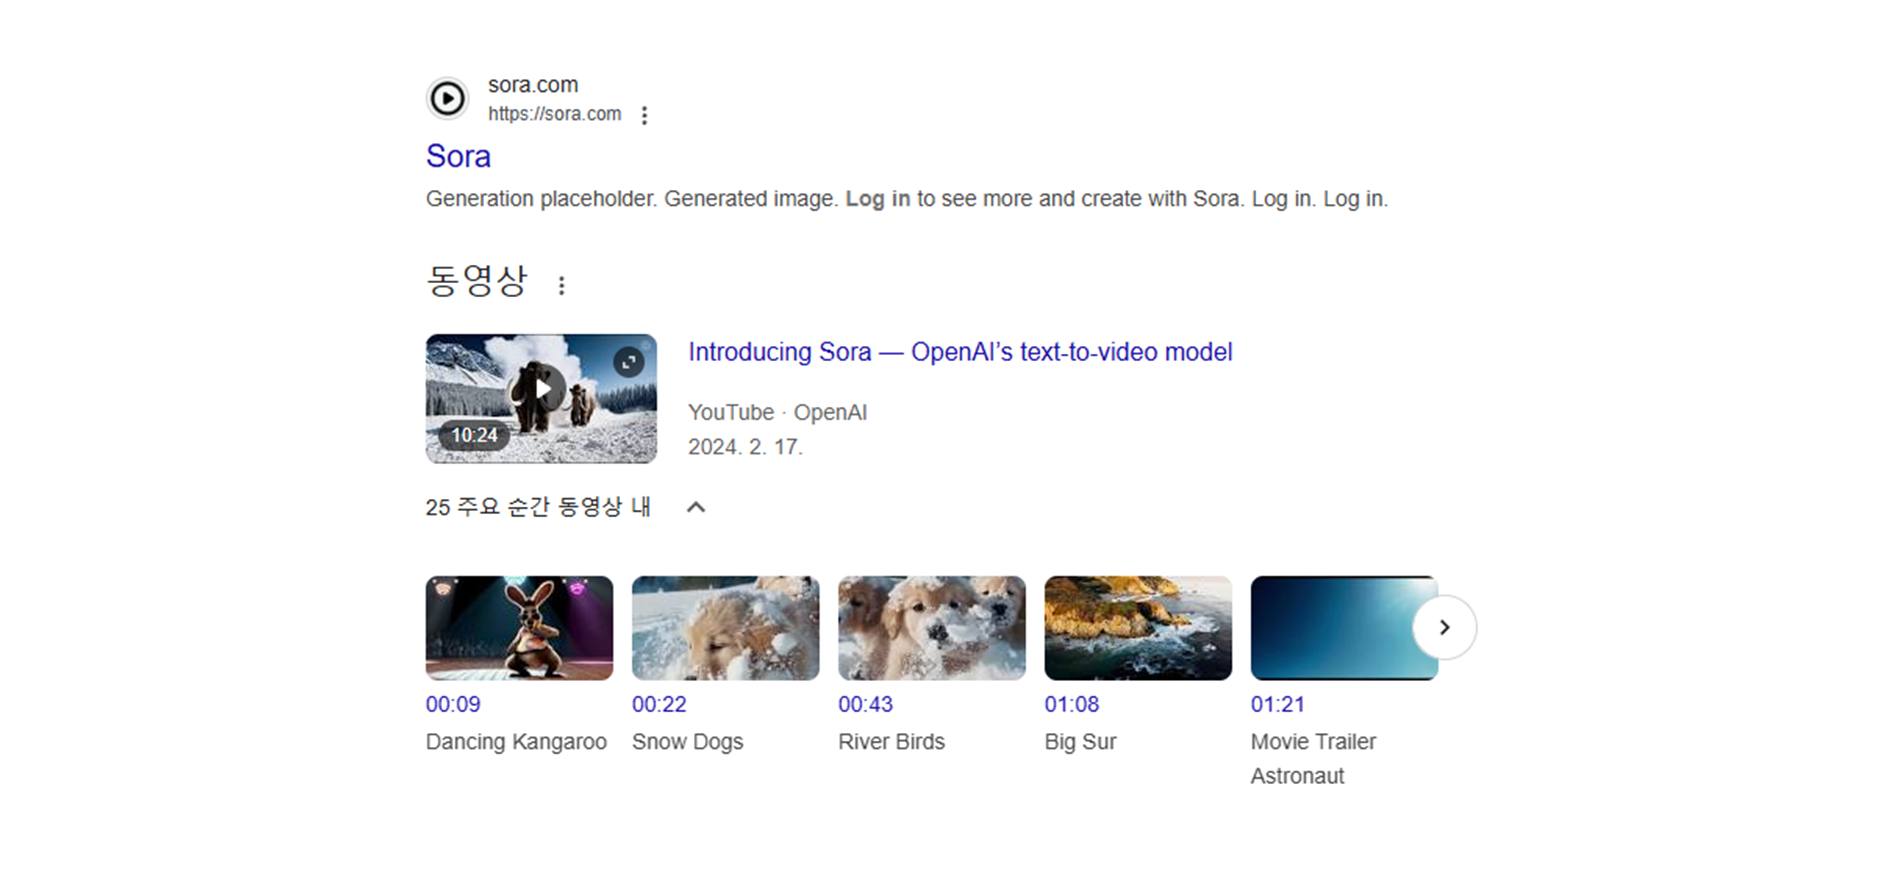Open the Dancing Kangaroo moment thumbnail
The image size is (1892, 875).
click(519, 628)
